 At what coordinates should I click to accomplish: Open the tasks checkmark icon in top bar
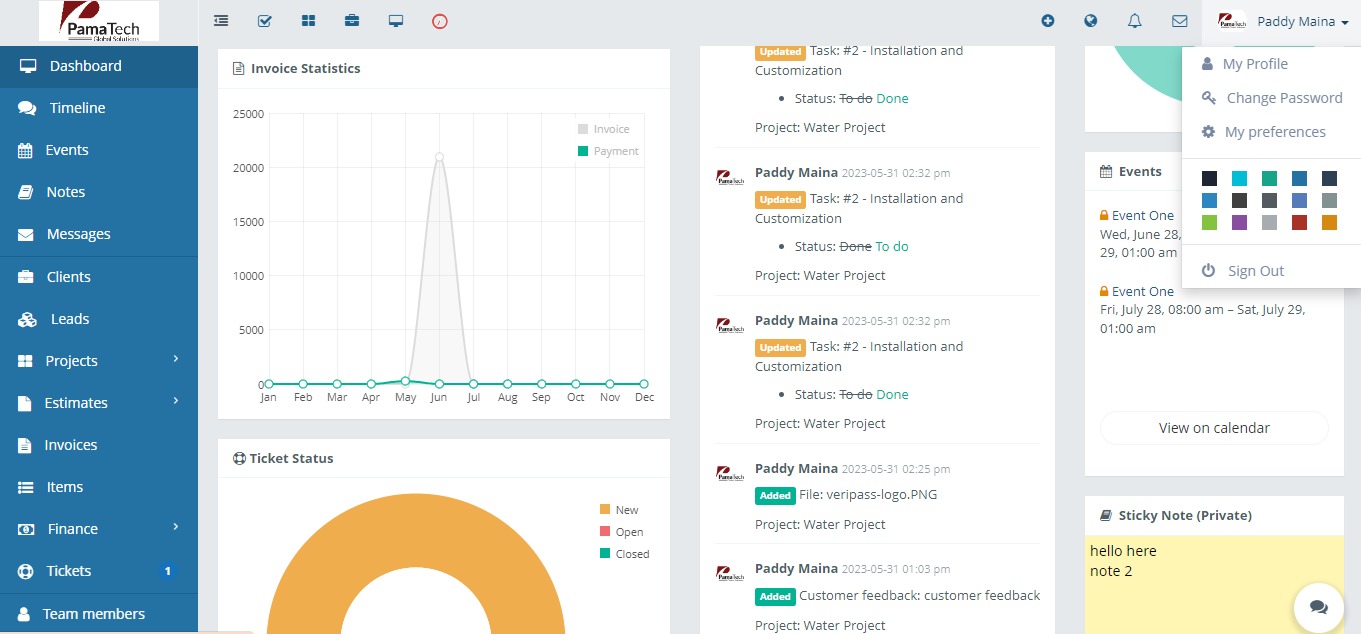click(x=265, y=20)
